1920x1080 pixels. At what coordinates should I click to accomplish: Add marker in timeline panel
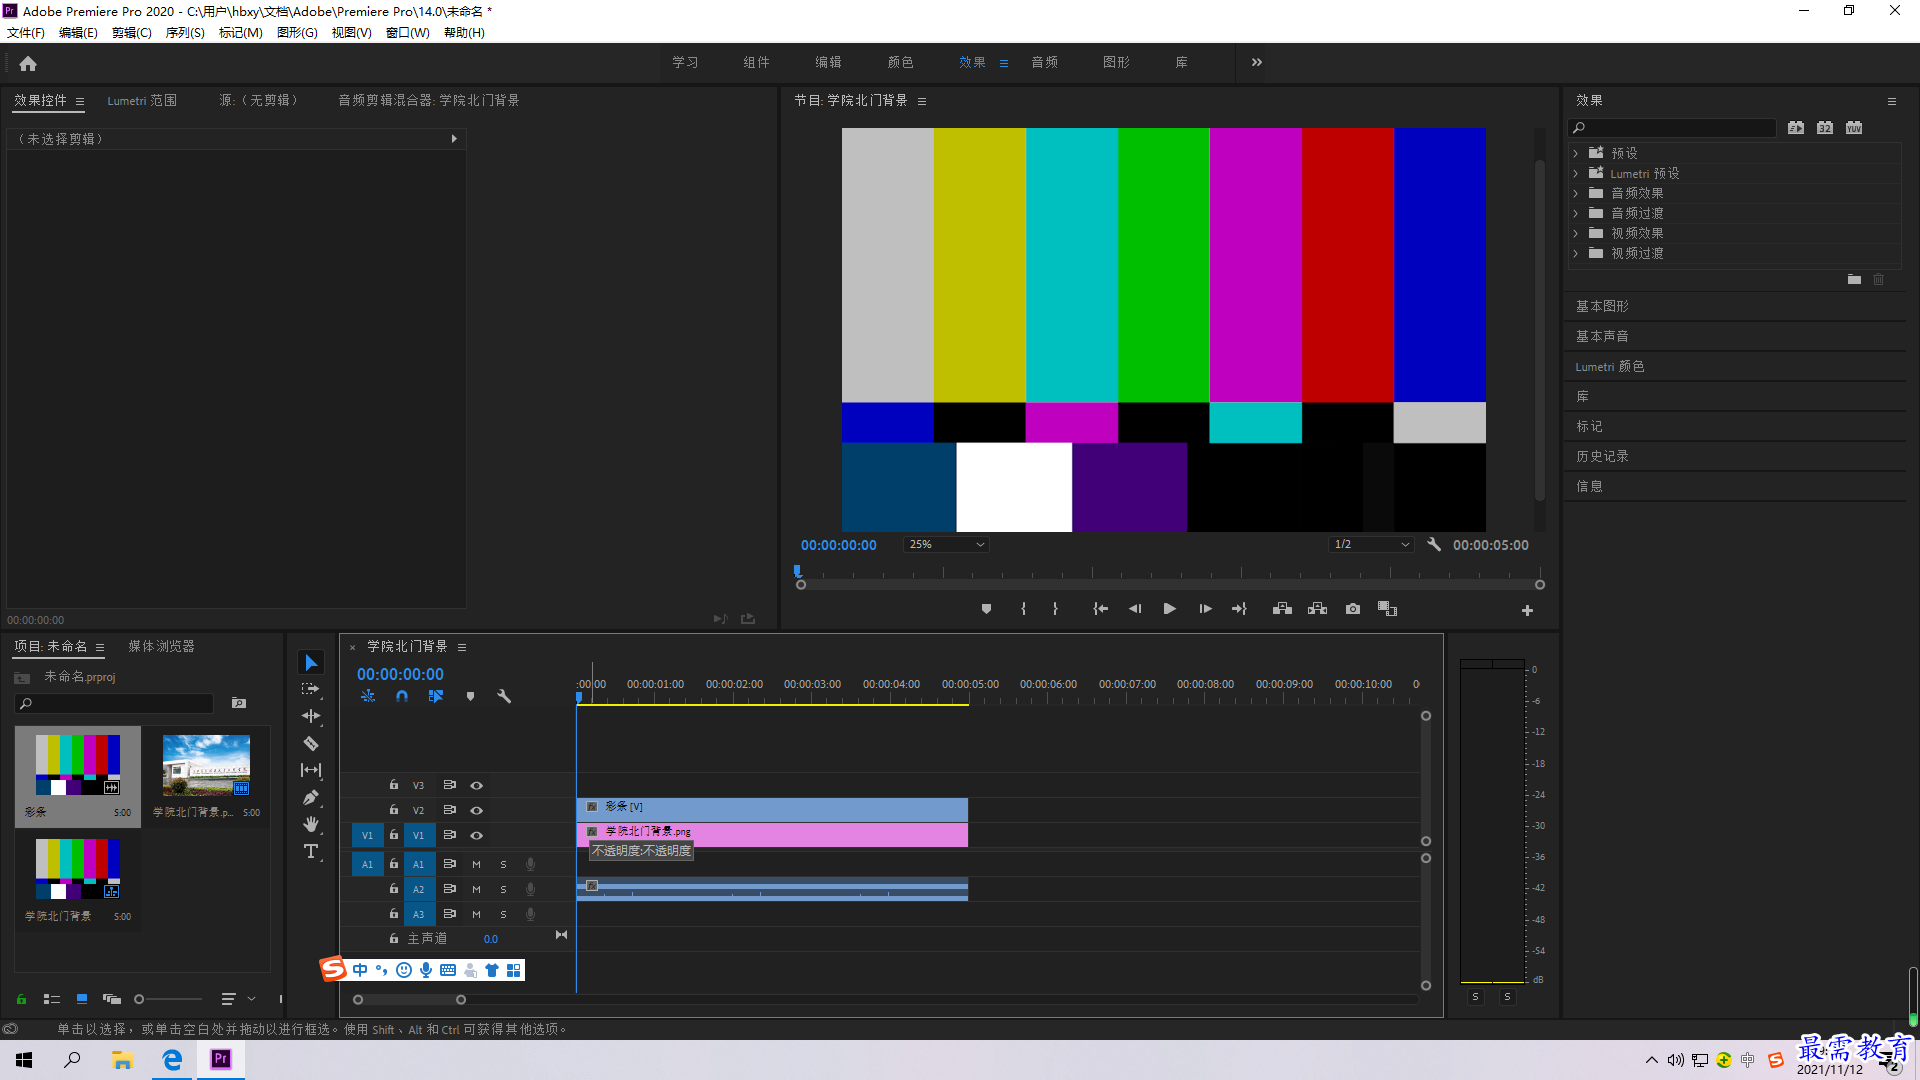click(470, 696)
